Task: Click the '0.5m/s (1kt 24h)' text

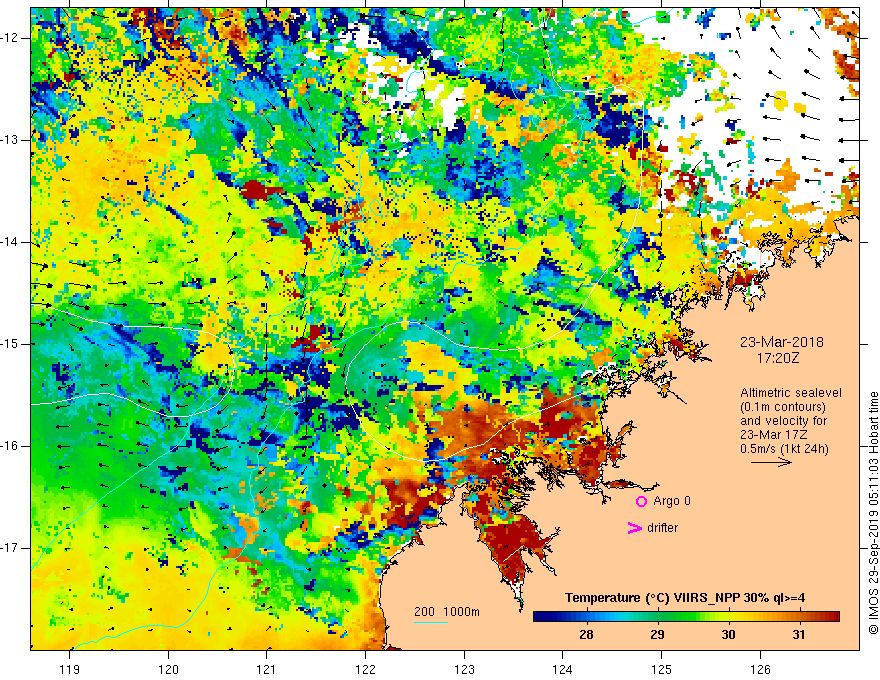Action: point(784,449)
